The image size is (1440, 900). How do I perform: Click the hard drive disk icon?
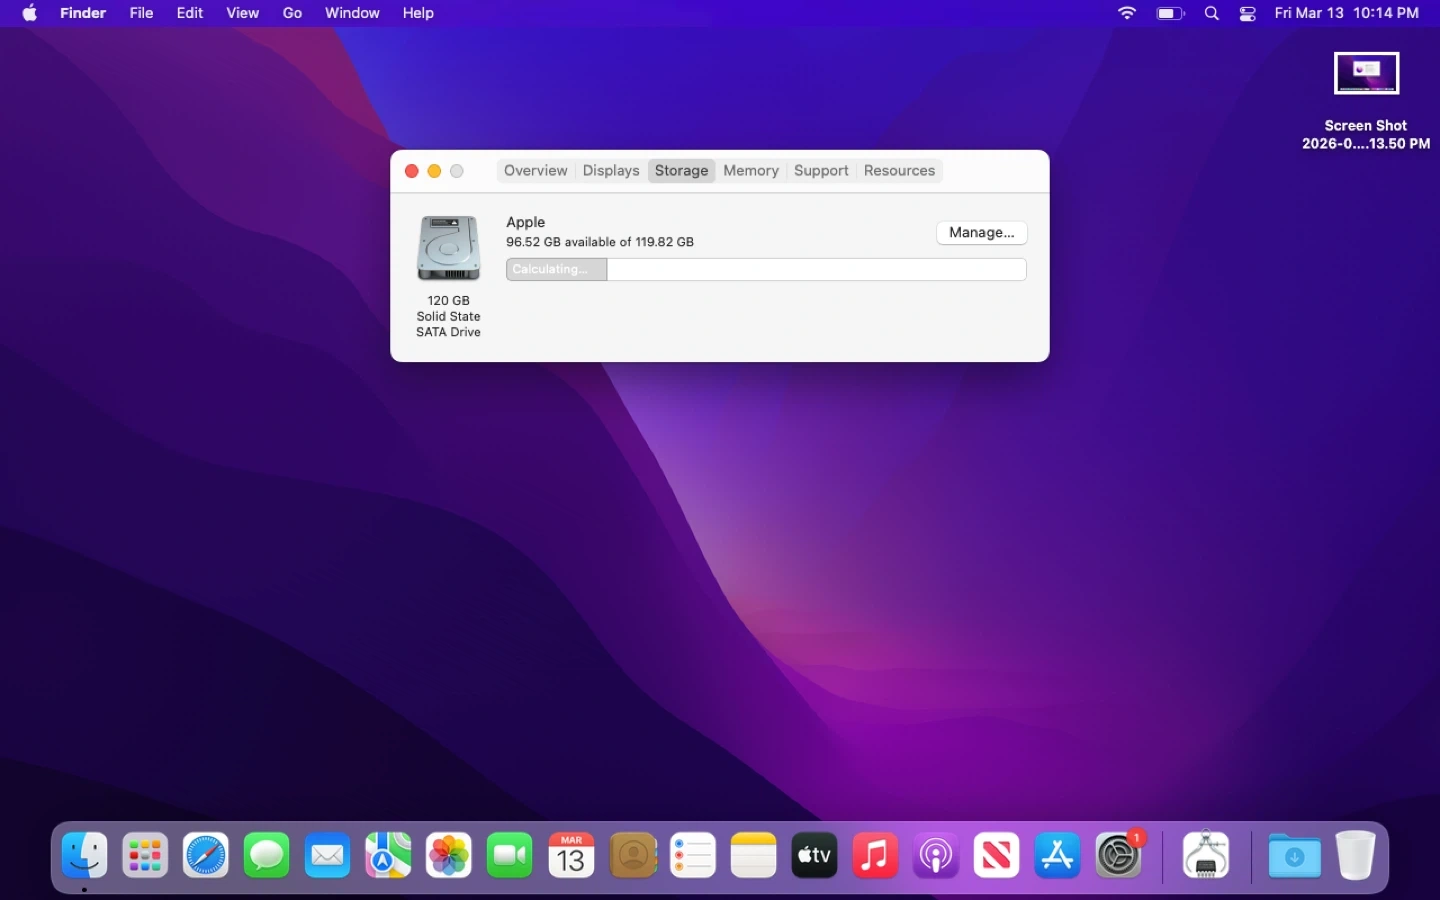point(448,248)
